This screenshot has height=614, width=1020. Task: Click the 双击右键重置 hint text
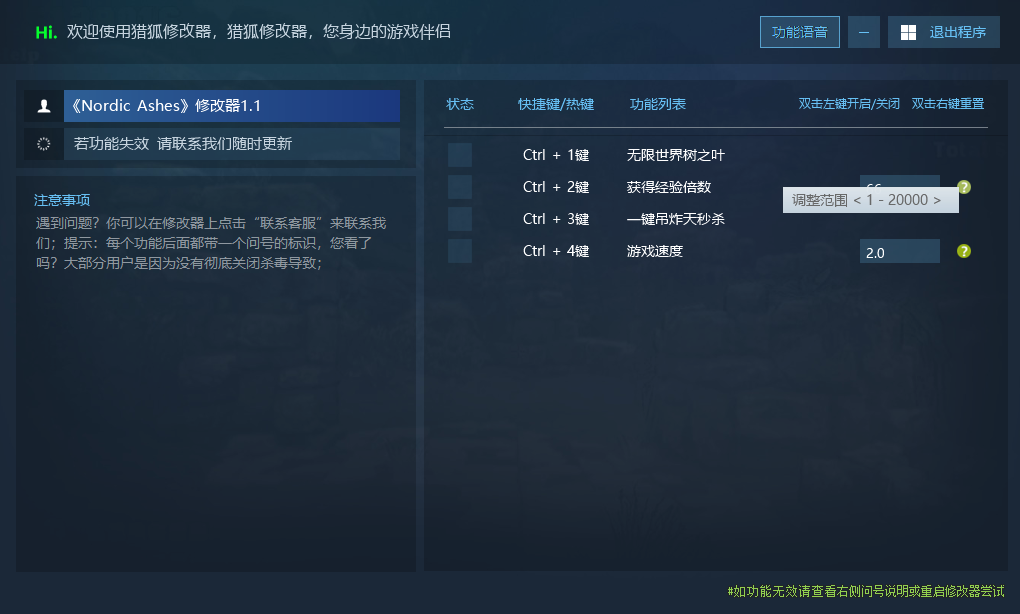[948, 104]
